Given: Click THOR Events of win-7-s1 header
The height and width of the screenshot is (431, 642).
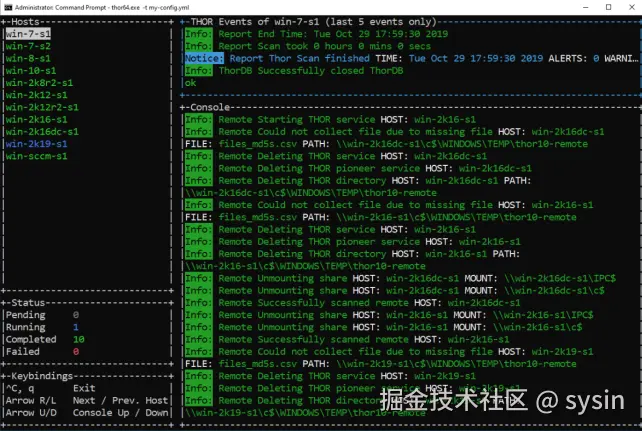Looking at the screenshot, I should 313,22.
